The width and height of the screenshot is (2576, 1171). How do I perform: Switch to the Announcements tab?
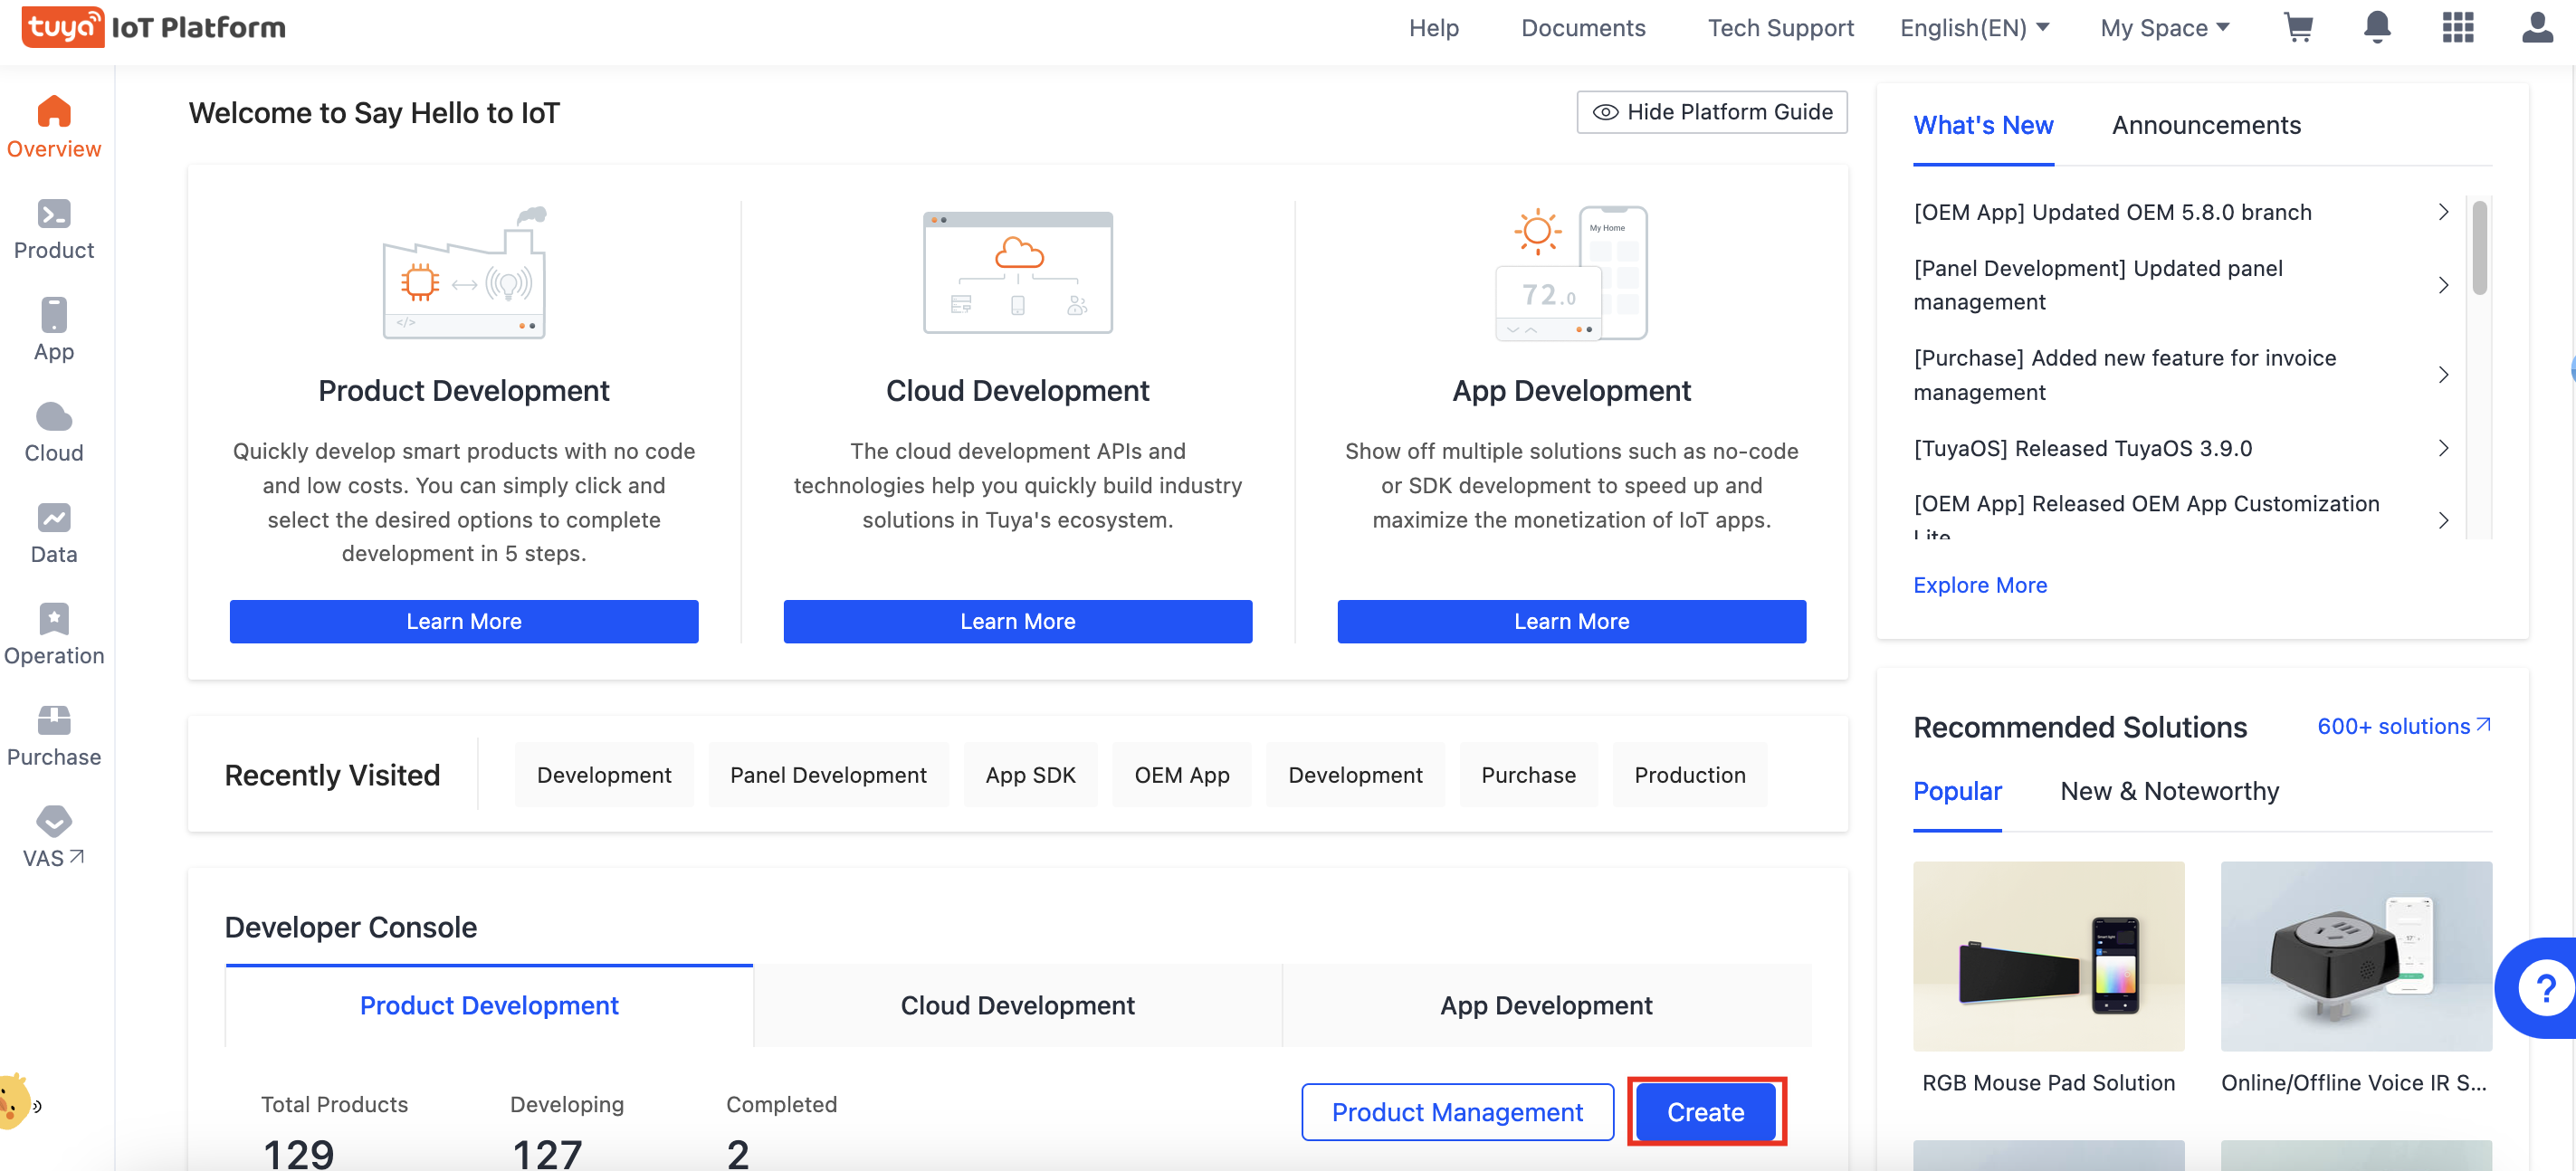[x=2206, y=126]
